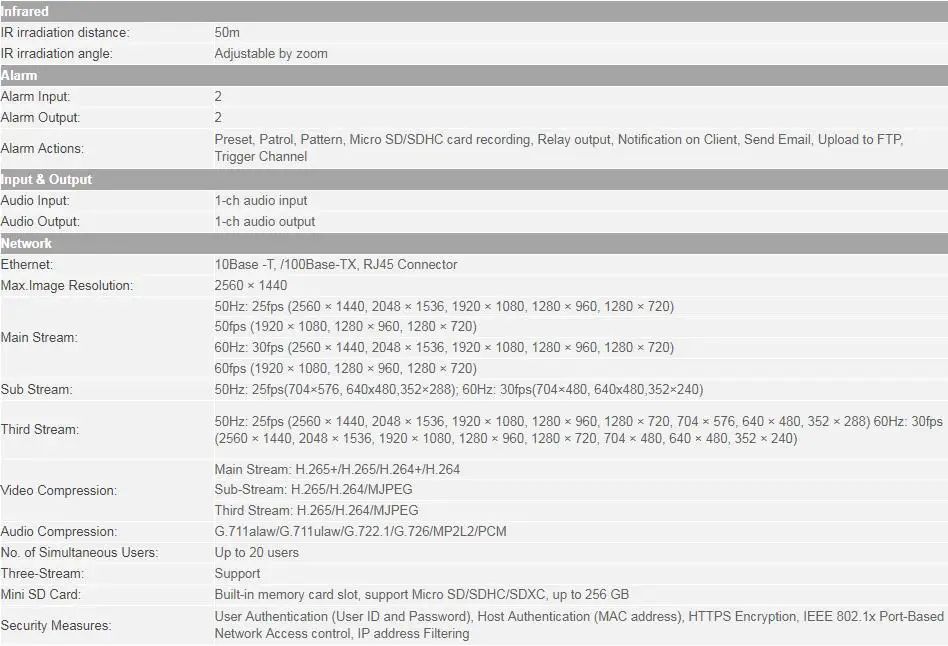The height and width of the screenshot is (646, 948).
Task: Click the 'Support' value for Three-Stream
Action: pos(237,573)
